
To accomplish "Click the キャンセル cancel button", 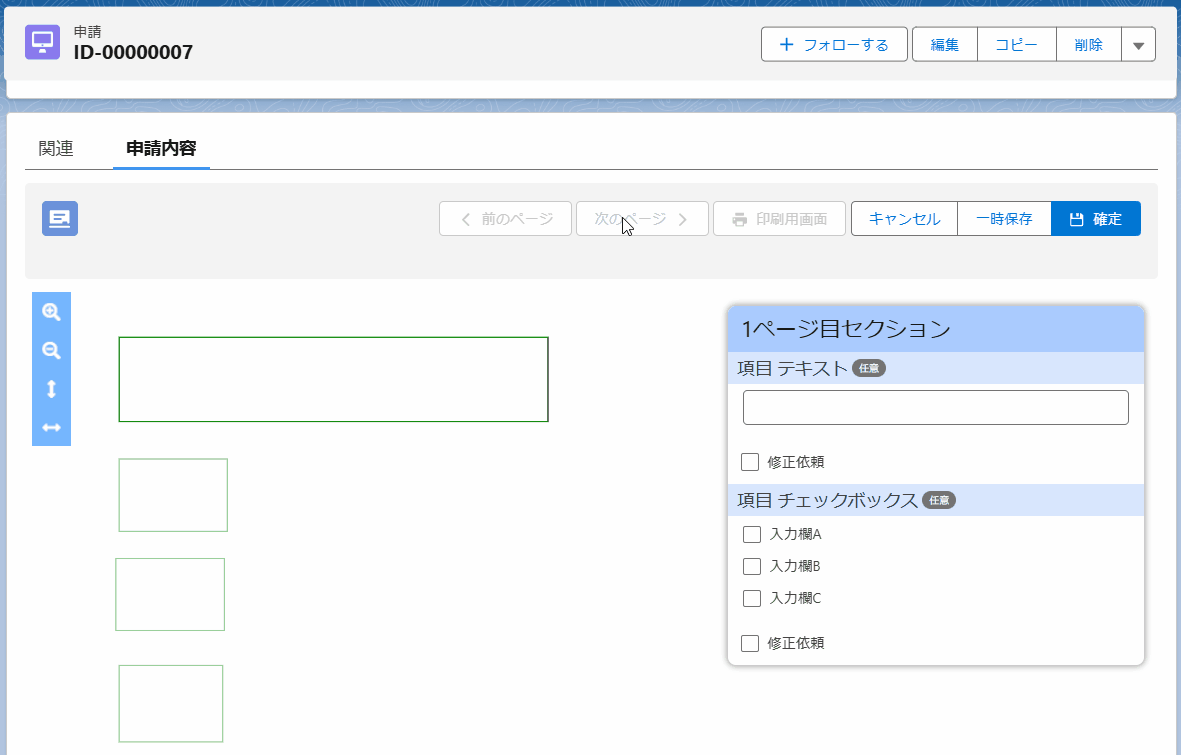I will (904, 219).
